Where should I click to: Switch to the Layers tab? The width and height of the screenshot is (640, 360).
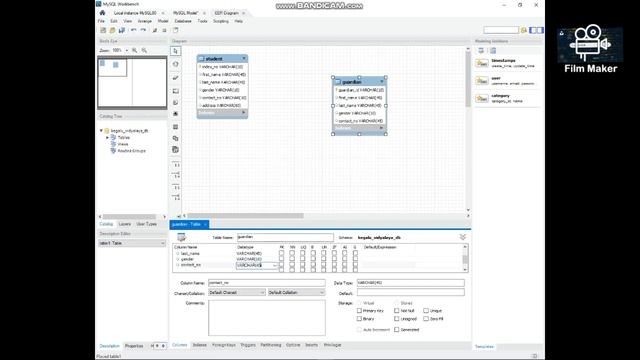(124, 224)
